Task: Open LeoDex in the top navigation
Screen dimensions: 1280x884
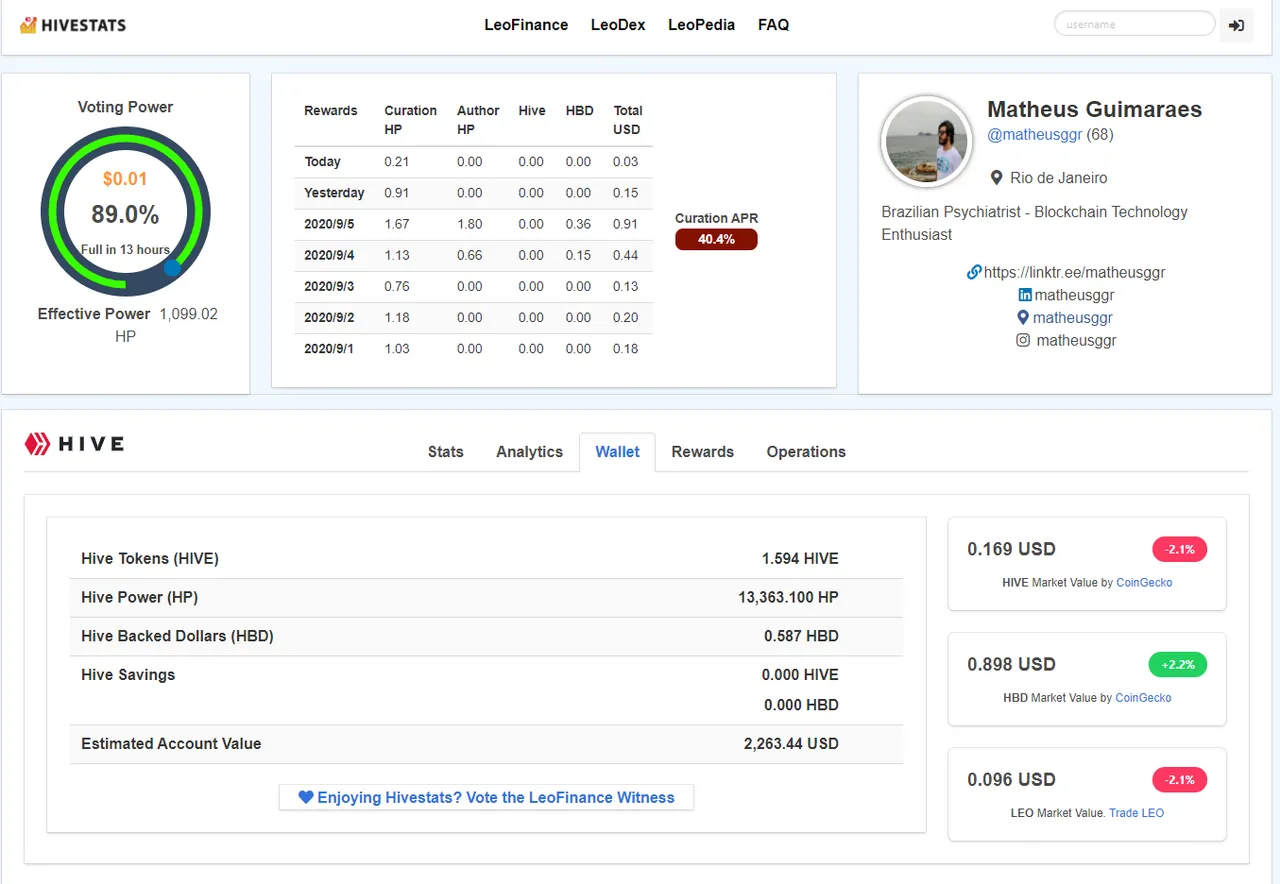Action: pos(618,25)
